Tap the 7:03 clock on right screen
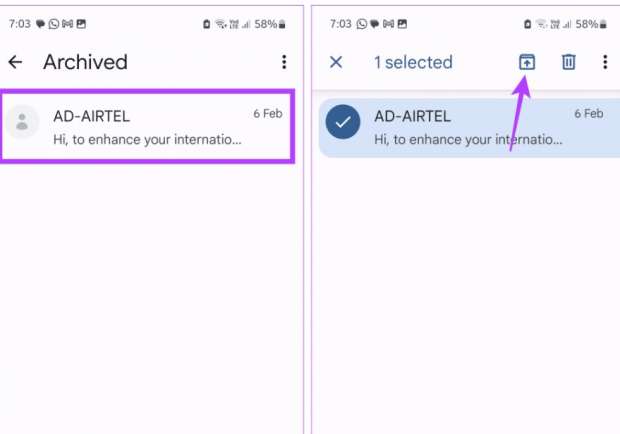The image size is (620, 434). click(x=340, y=24)
